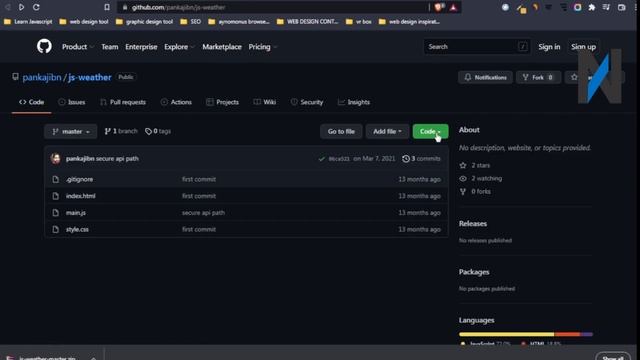Open the green Code dropdown button
640x360 pixels.
(430, 131)
